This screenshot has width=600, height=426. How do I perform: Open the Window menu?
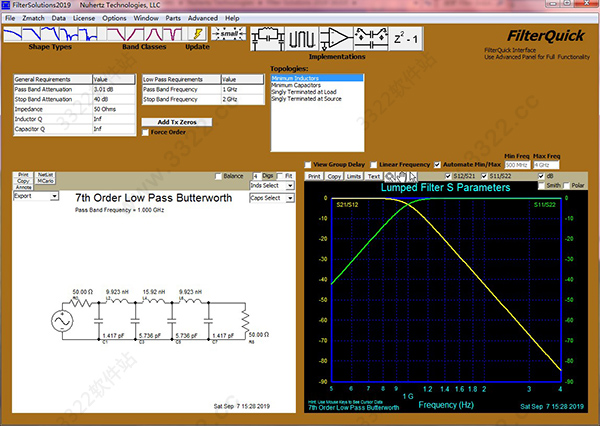[146, 18]
